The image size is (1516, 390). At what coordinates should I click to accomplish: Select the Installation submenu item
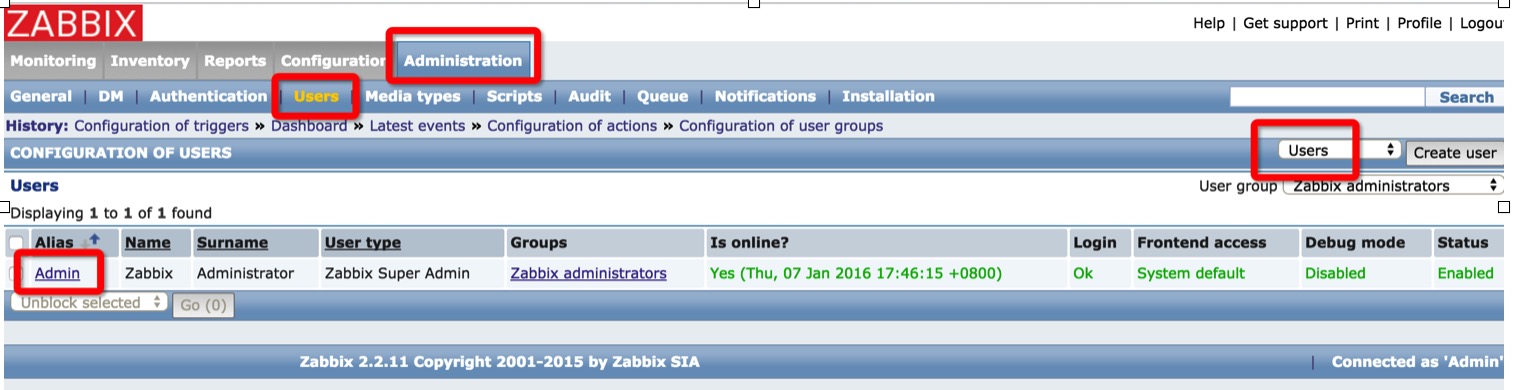point(888,97)
